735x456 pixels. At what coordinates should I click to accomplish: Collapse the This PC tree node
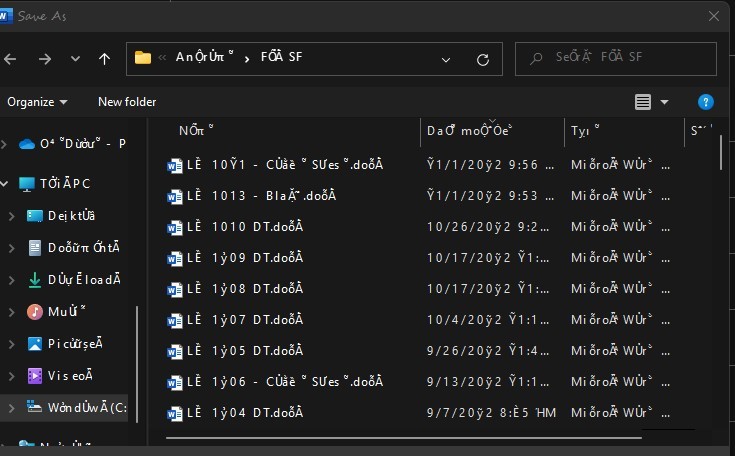coord(5,184)
